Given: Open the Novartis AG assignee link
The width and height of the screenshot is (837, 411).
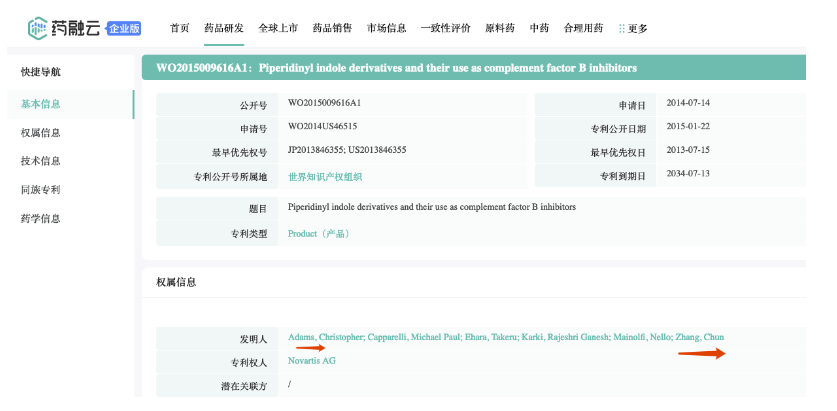Looking at the screenshot, I should [x=312, y=361].
